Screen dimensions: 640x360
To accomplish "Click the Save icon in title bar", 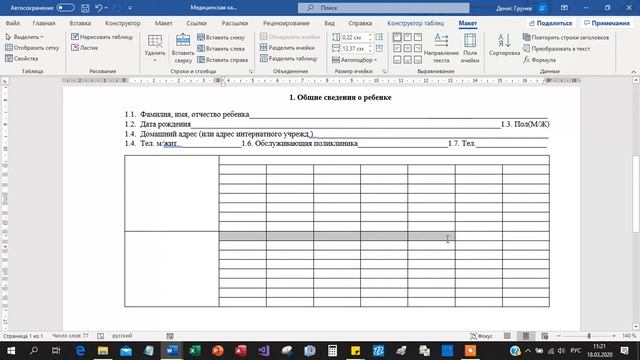I will click(85, 8).
